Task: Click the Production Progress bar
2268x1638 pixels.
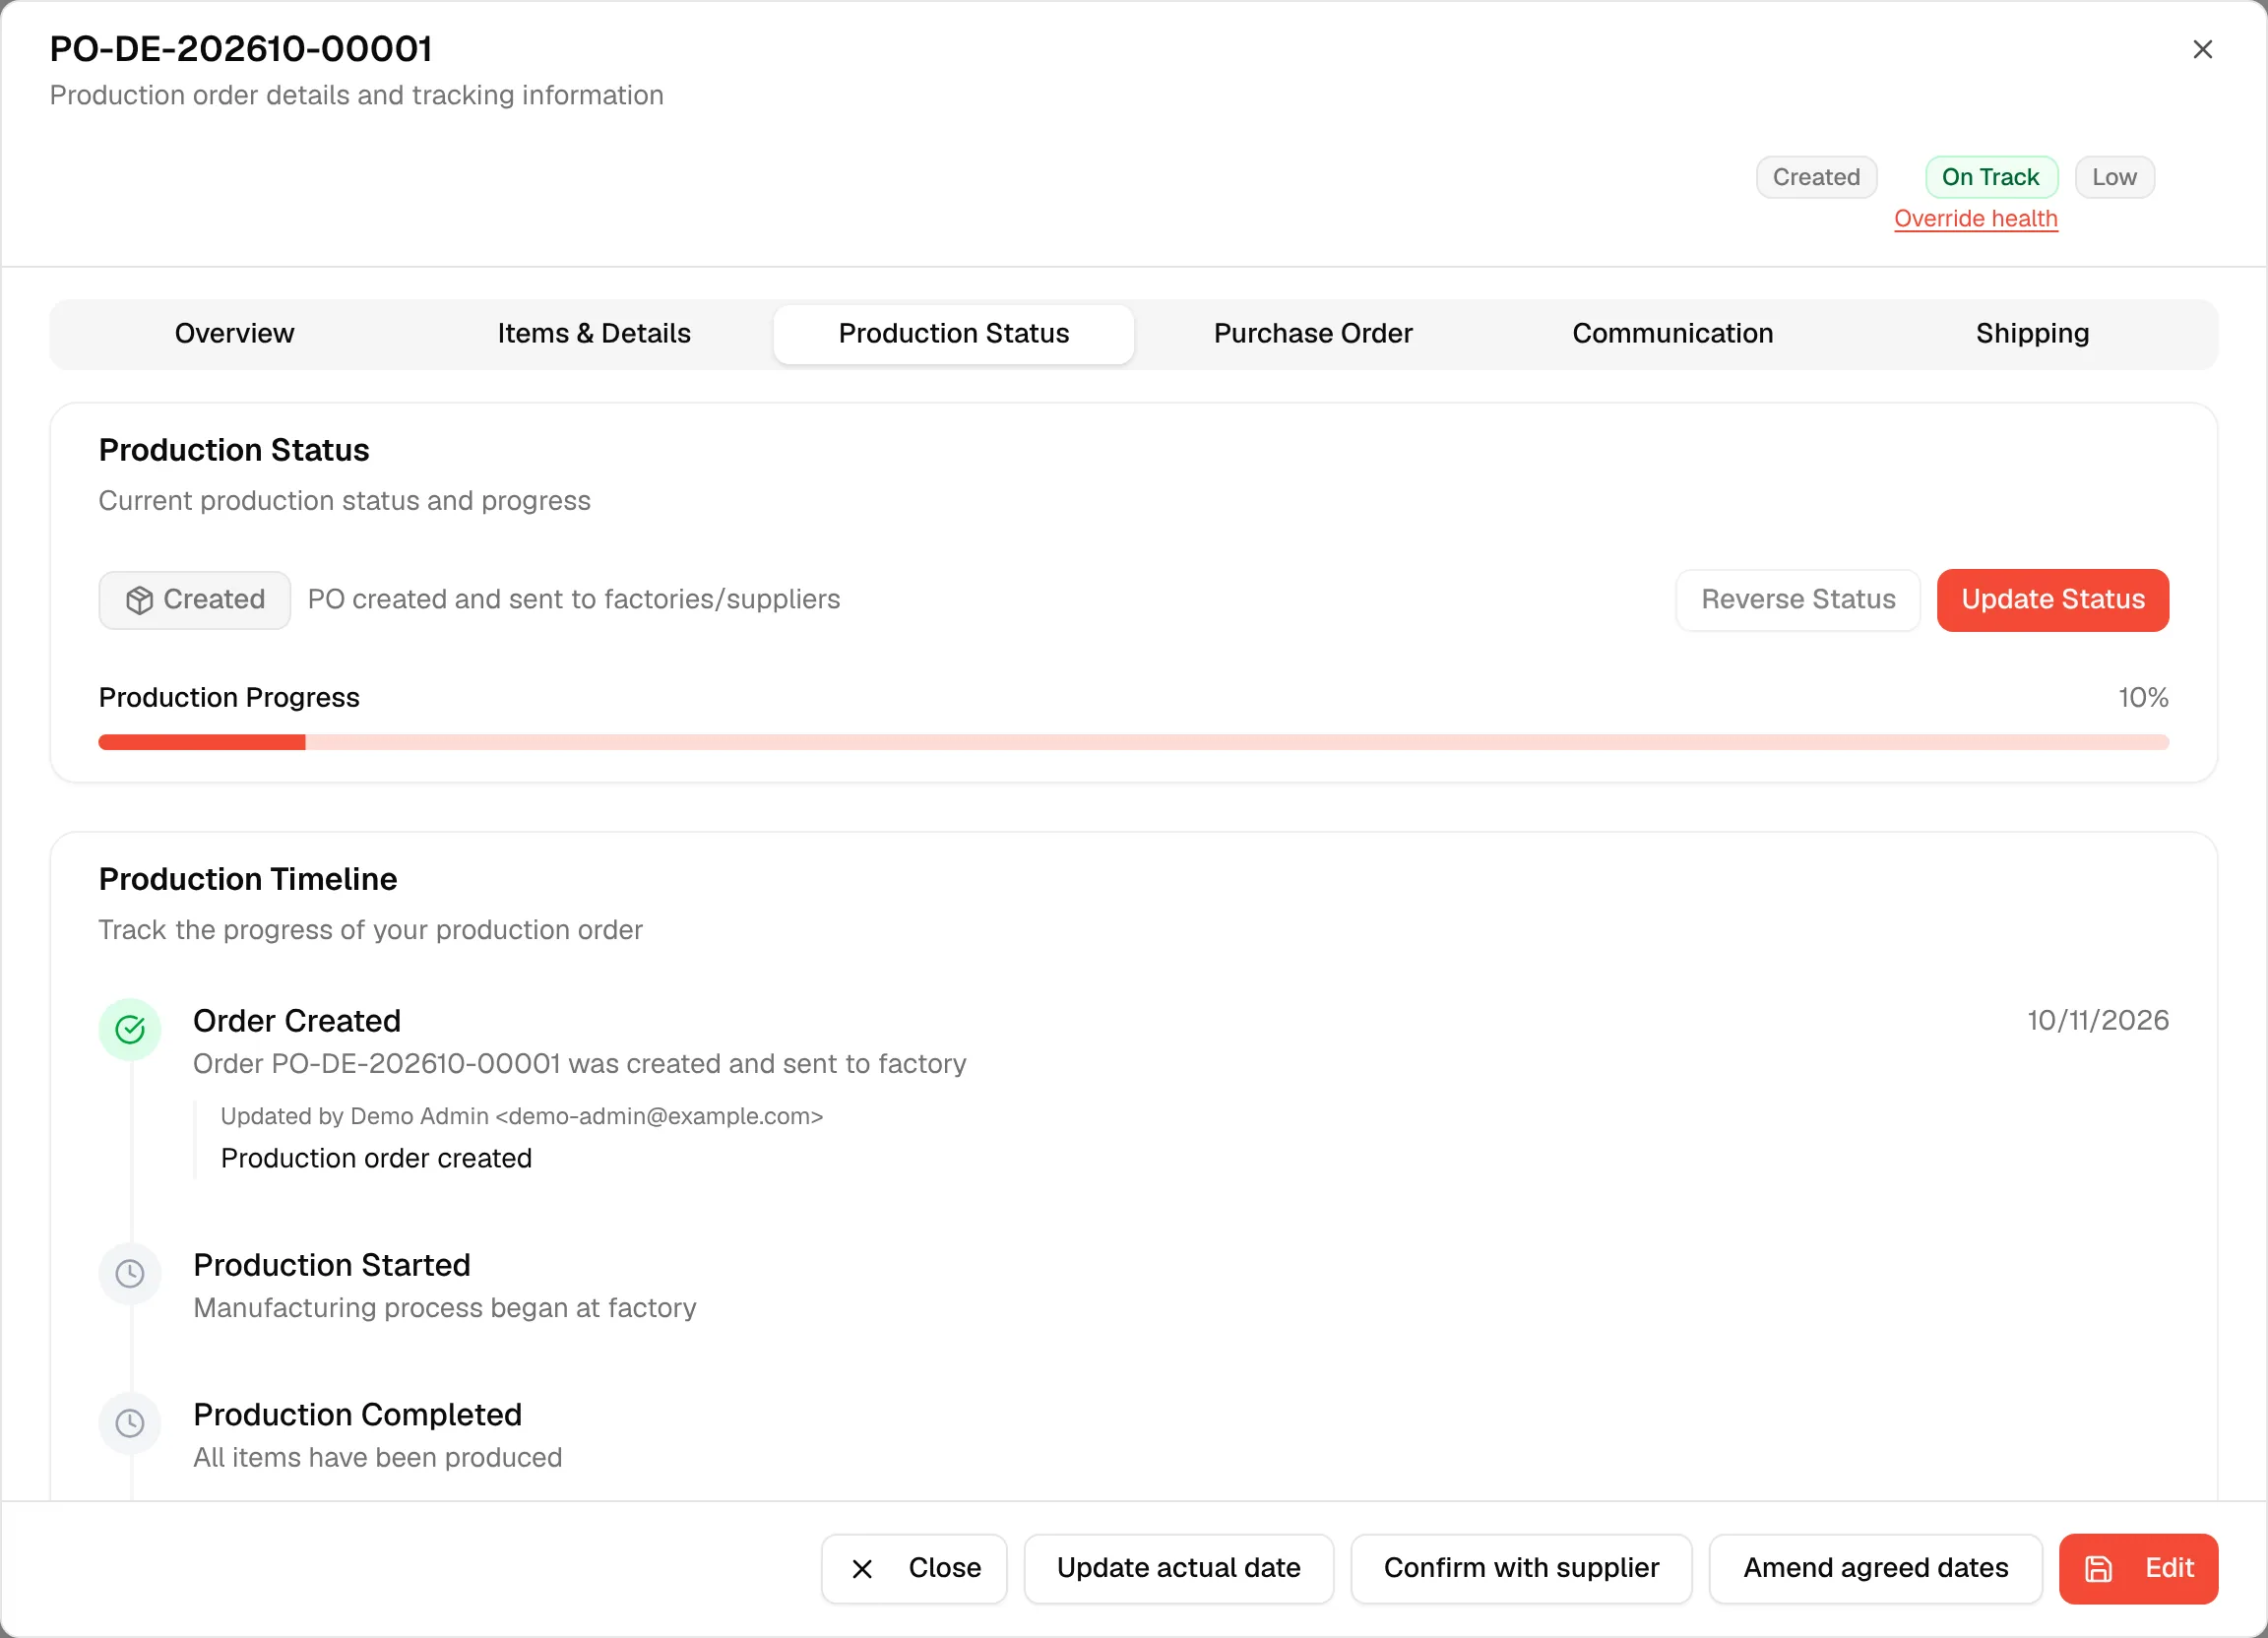Action: coord(1133,742)
